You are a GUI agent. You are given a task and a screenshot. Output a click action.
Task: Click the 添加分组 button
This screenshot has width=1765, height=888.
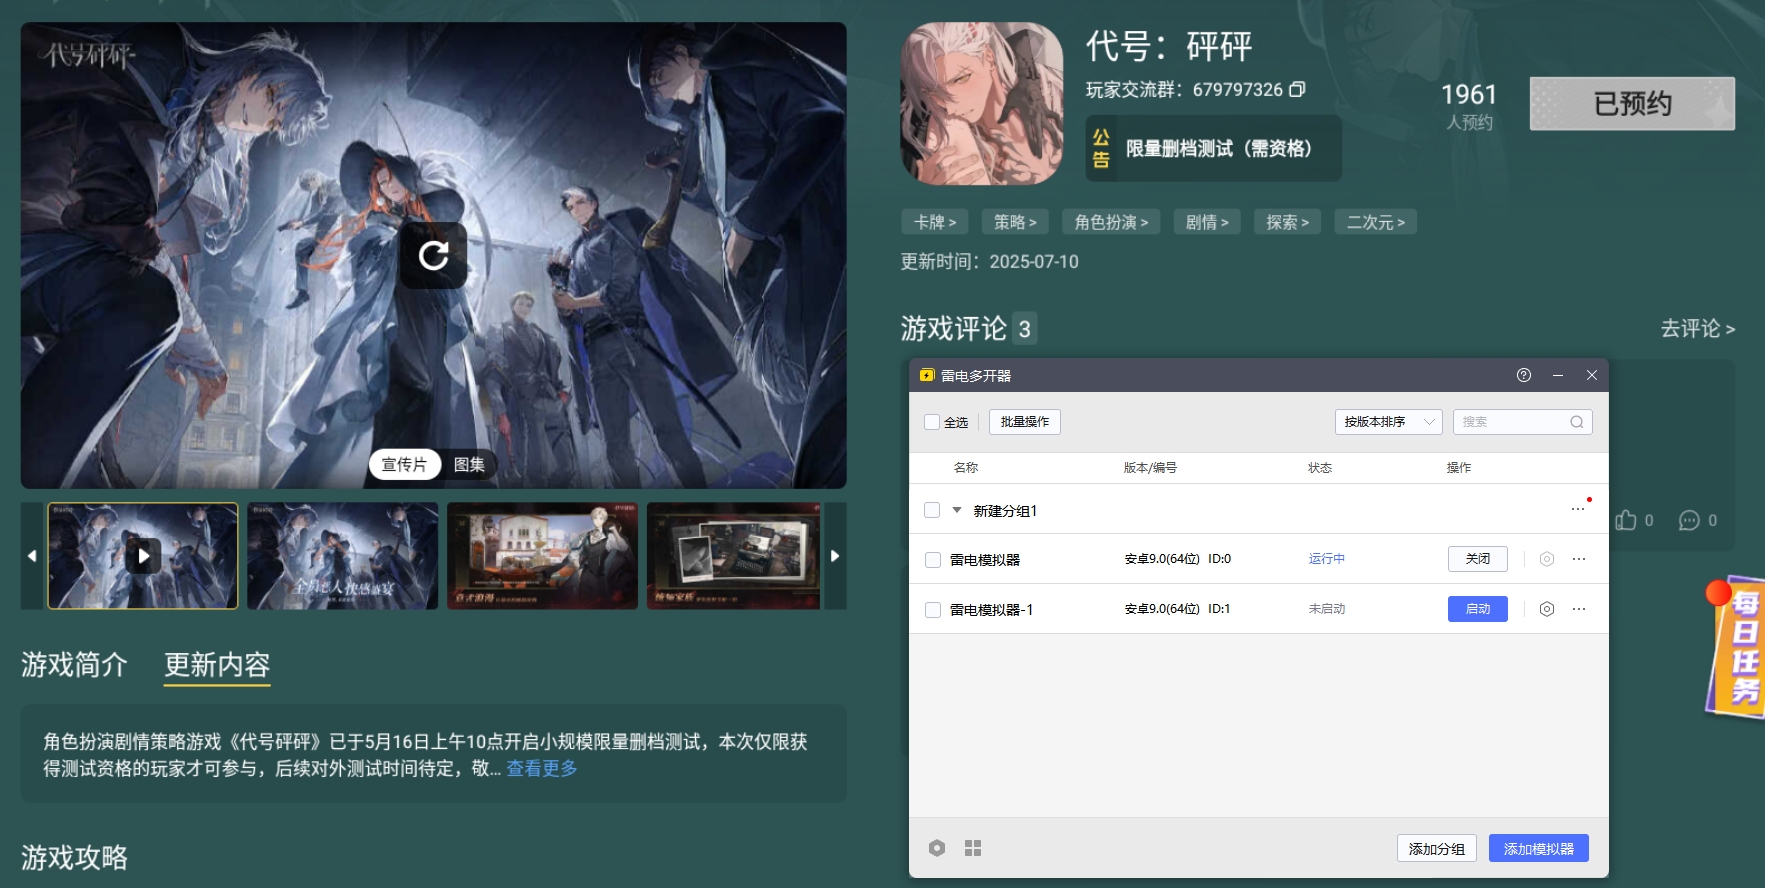pos(1437,848)
